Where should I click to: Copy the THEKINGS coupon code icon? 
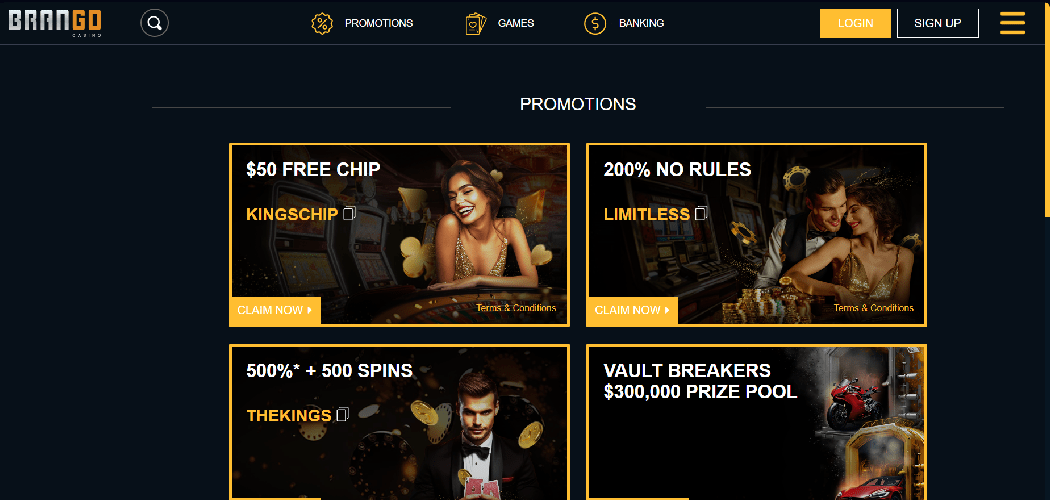coord(342,414)
